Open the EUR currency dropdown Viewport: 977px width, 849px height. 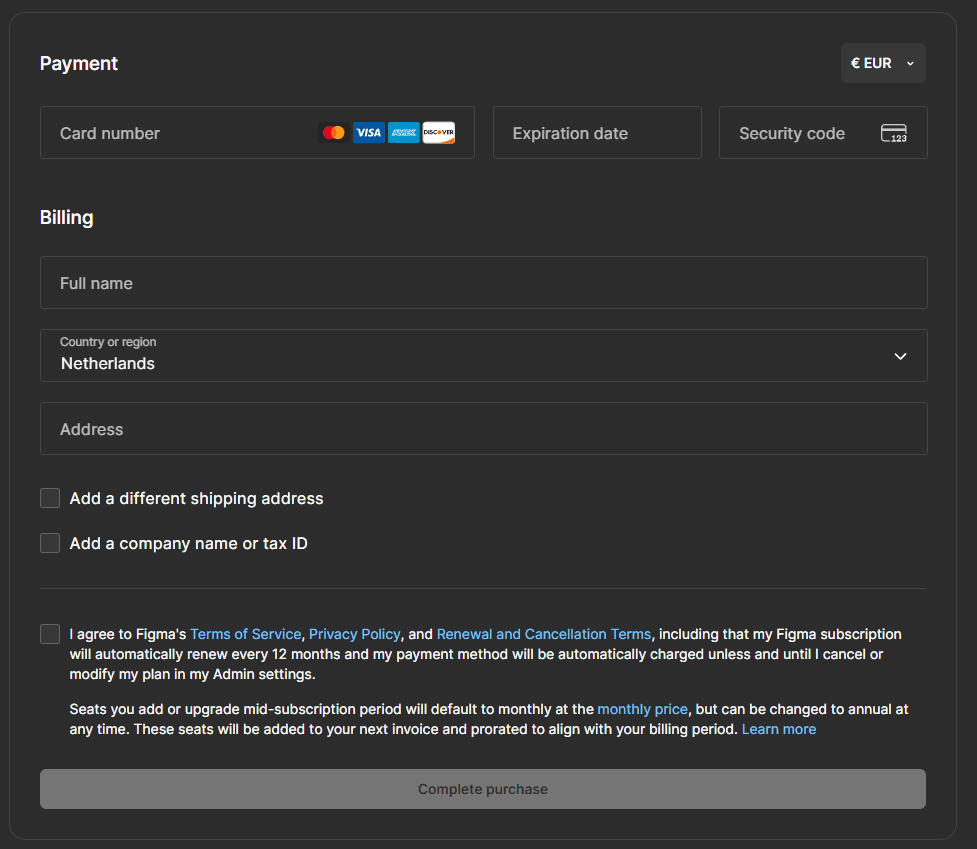[883, 63]
